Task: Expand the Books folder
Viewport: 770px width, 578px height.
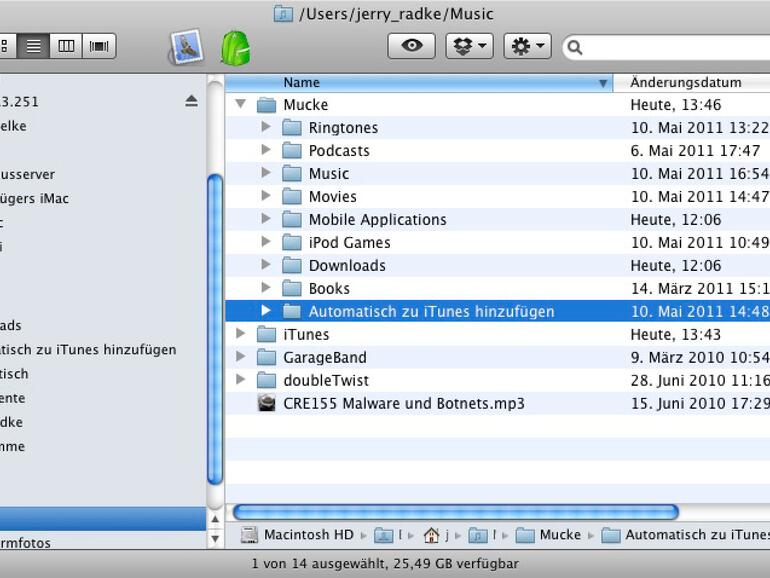Action: click(x=266, y=288)
